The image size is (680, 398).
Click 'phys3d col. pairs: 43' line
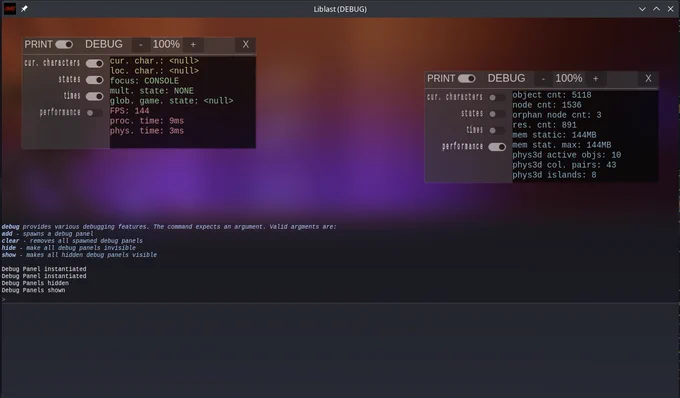click(564, 165)
